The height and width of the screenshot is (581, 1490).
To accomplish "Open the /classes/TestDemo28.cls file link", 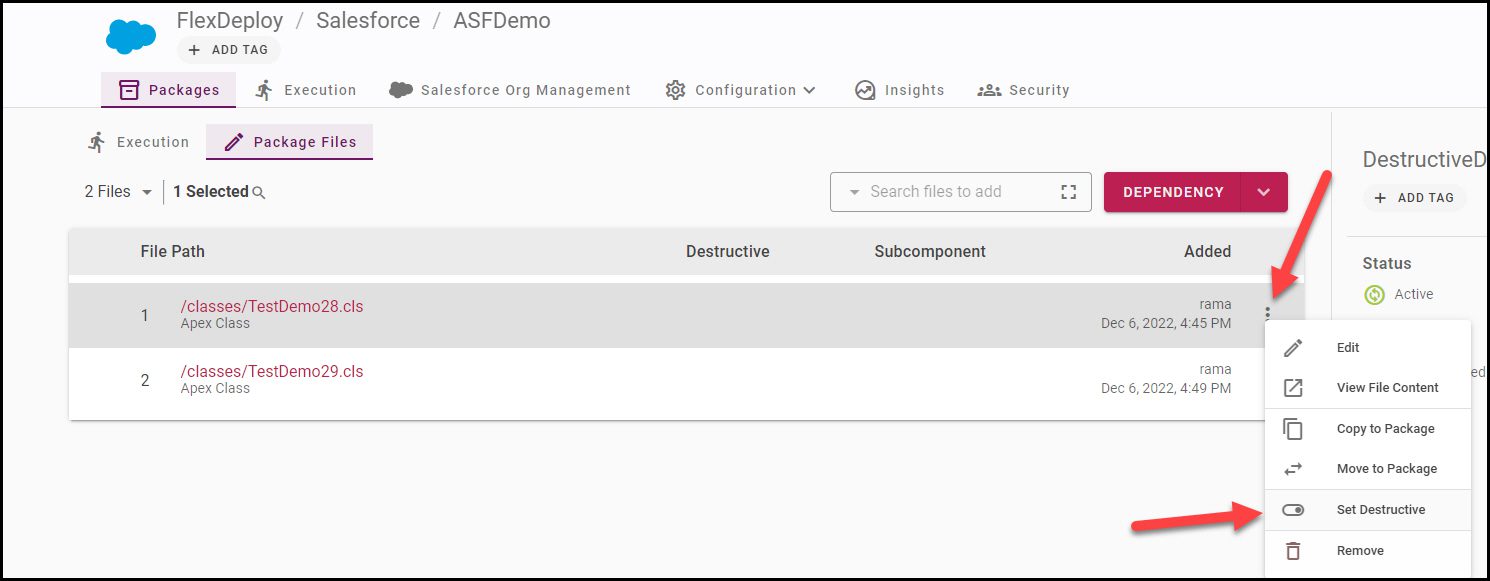I will pos(272,307).
